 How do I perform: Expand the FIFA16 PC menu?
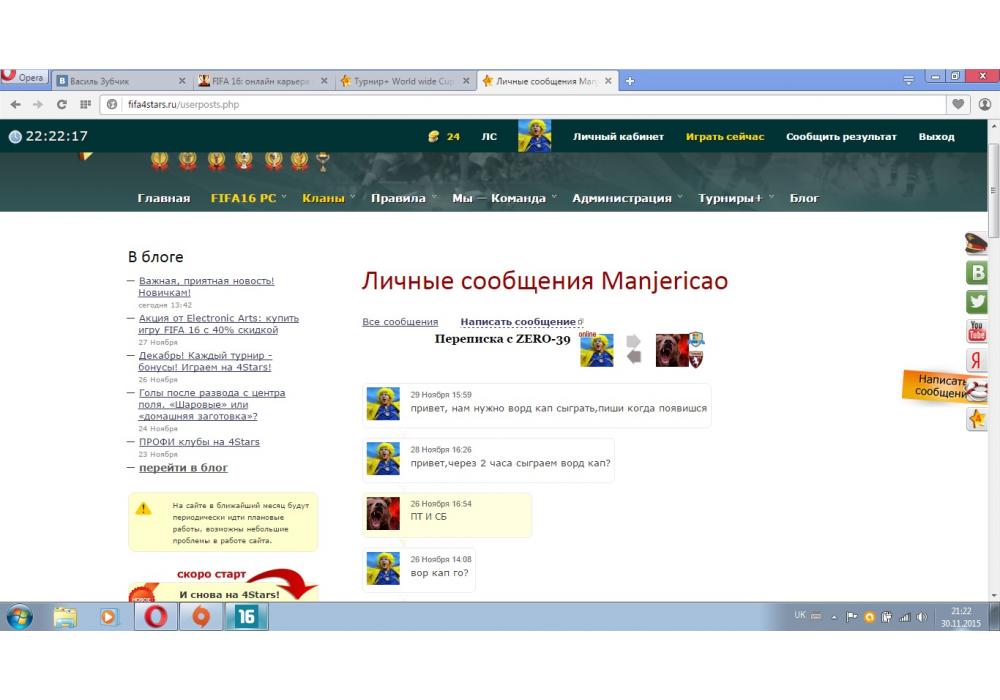coord(243,198)
